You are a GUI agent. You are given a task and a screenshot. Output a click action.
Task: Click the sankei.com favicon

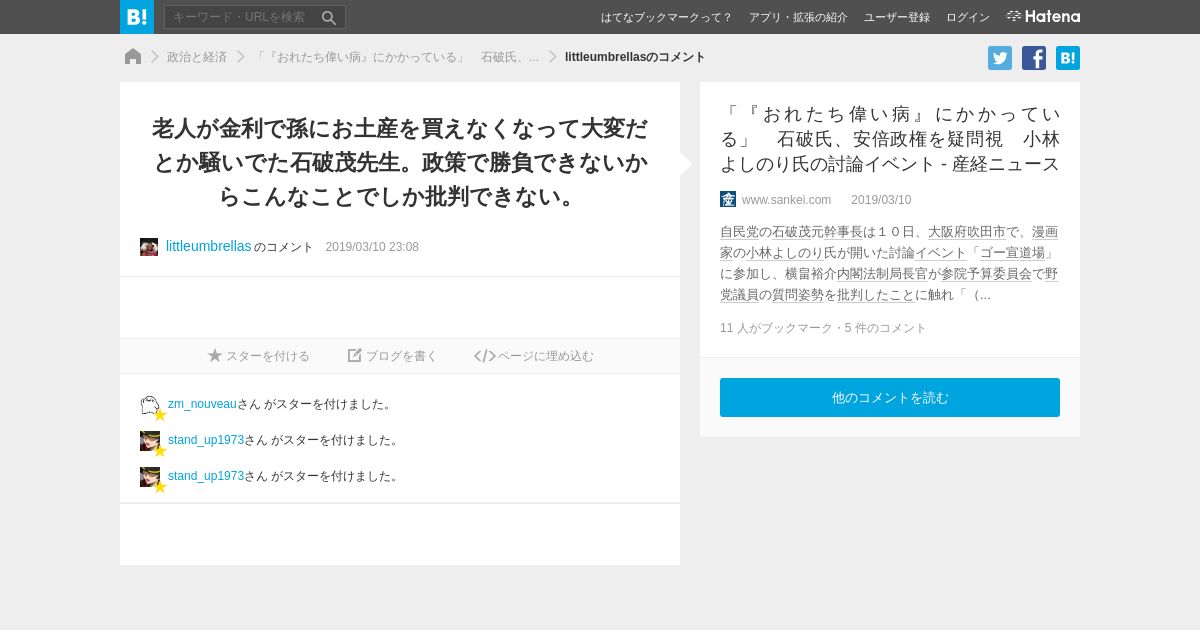728,199
